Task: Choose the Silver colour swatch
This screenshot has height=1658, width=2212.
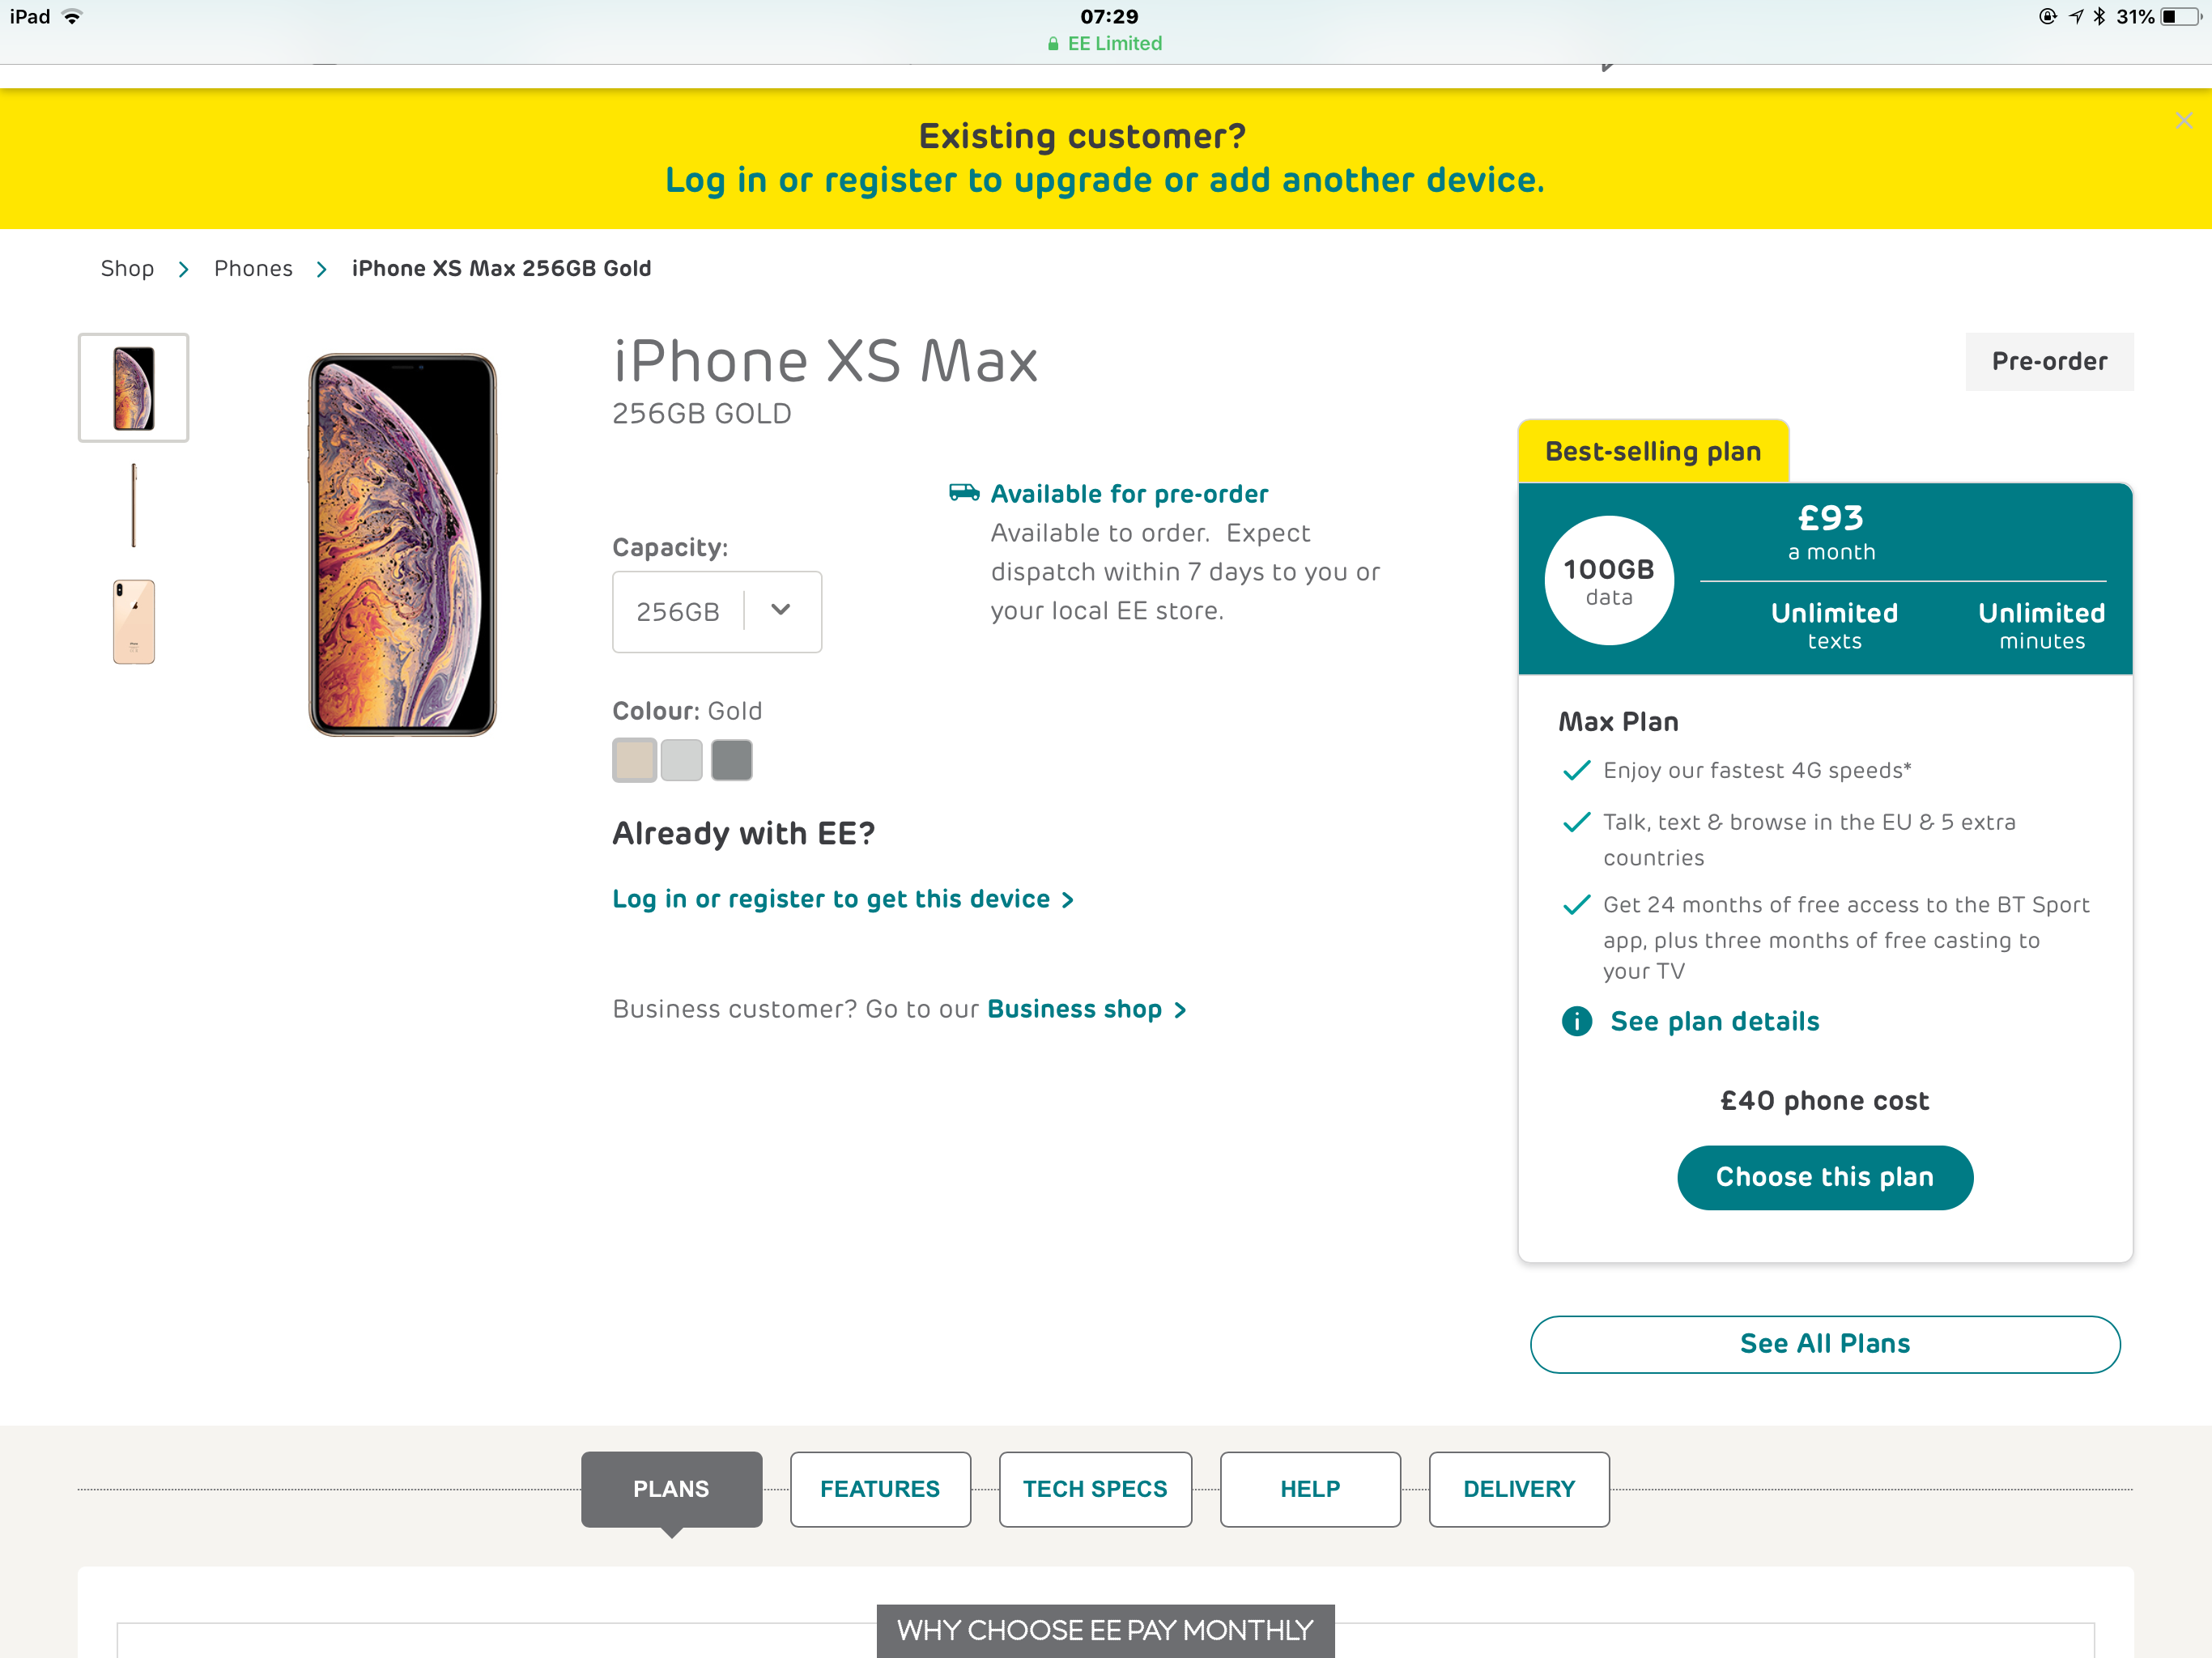Action: point(682,760)
